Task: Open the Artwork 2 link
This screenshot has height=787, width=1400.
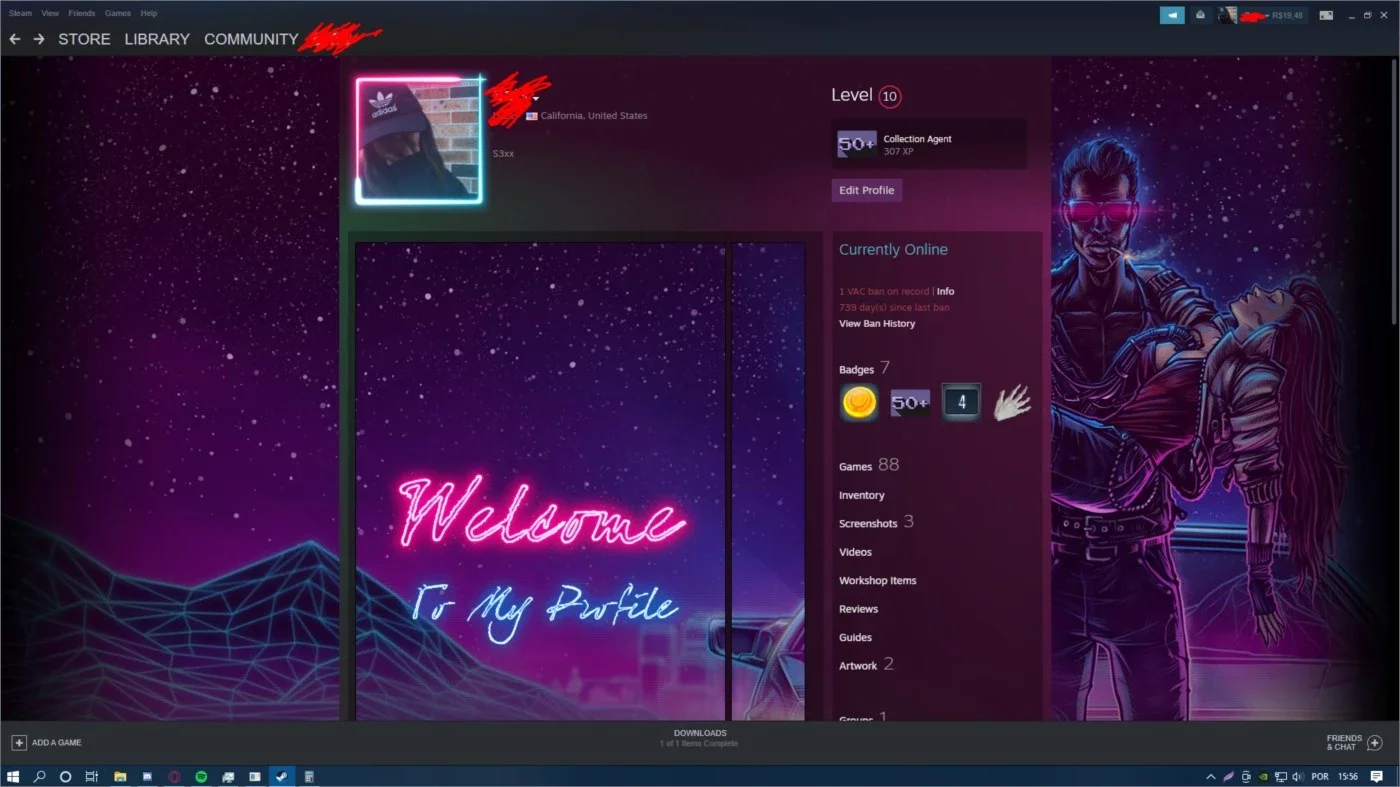Action: [x=866, y=665]
